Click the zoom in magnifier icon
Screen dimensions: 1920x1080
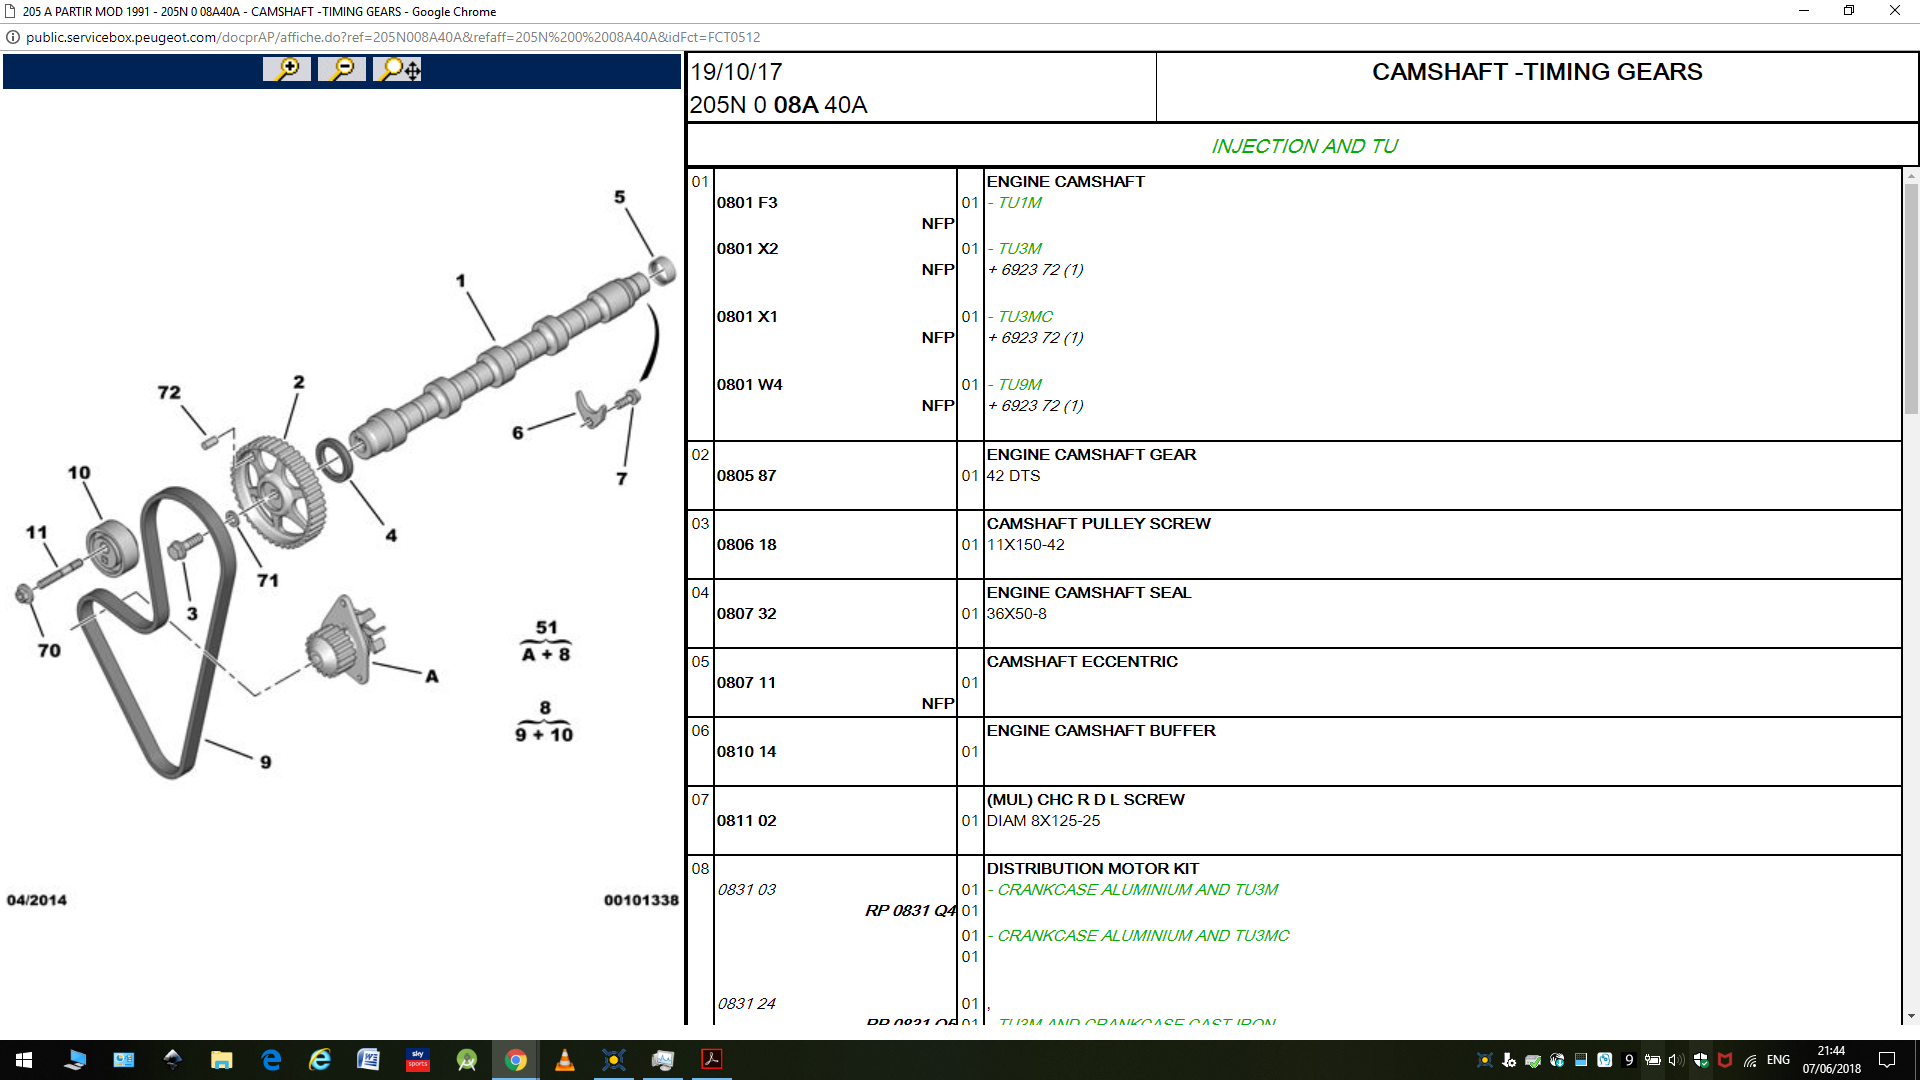pyautogui.click(x=287, y=69)
